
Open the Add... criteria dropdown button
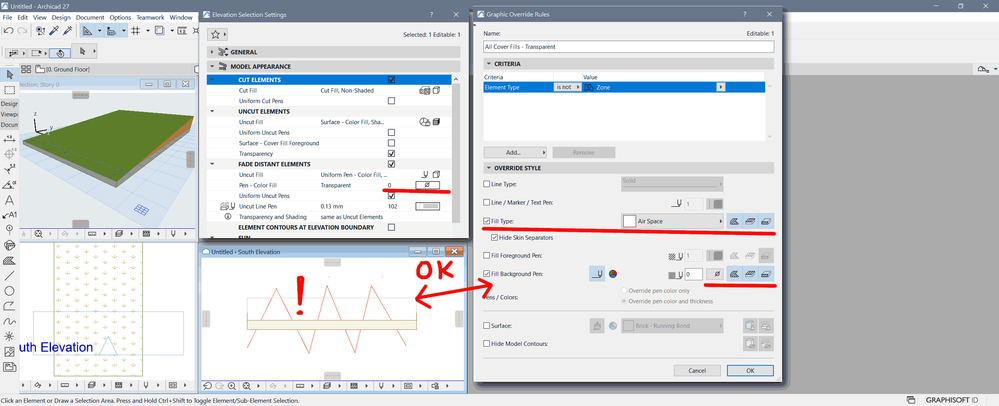click(x=516, y=152)
